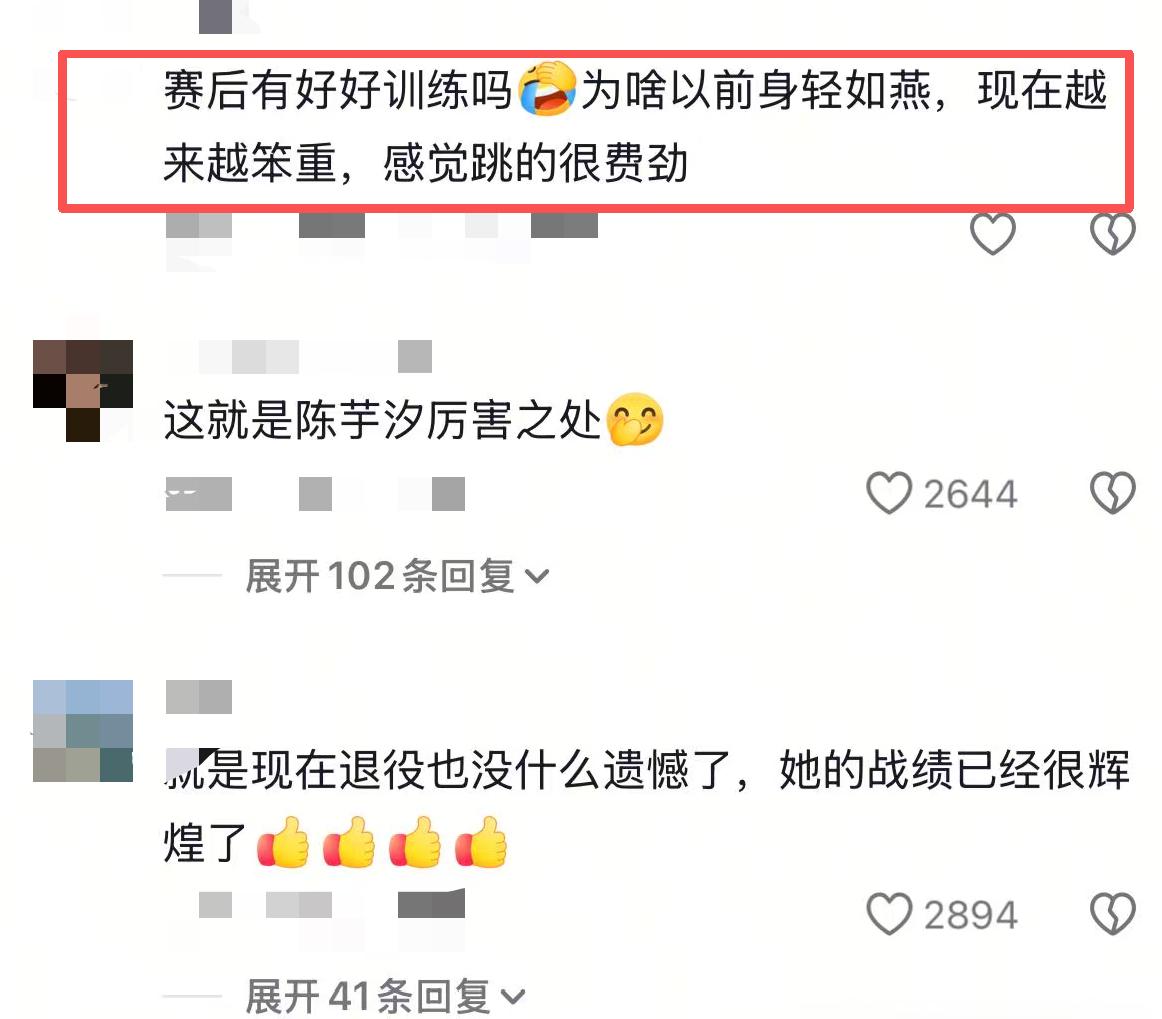This screenshot has height=1019, width=1162.
Task: Expand 展开102条回复 replies
Action: (397, 576)
